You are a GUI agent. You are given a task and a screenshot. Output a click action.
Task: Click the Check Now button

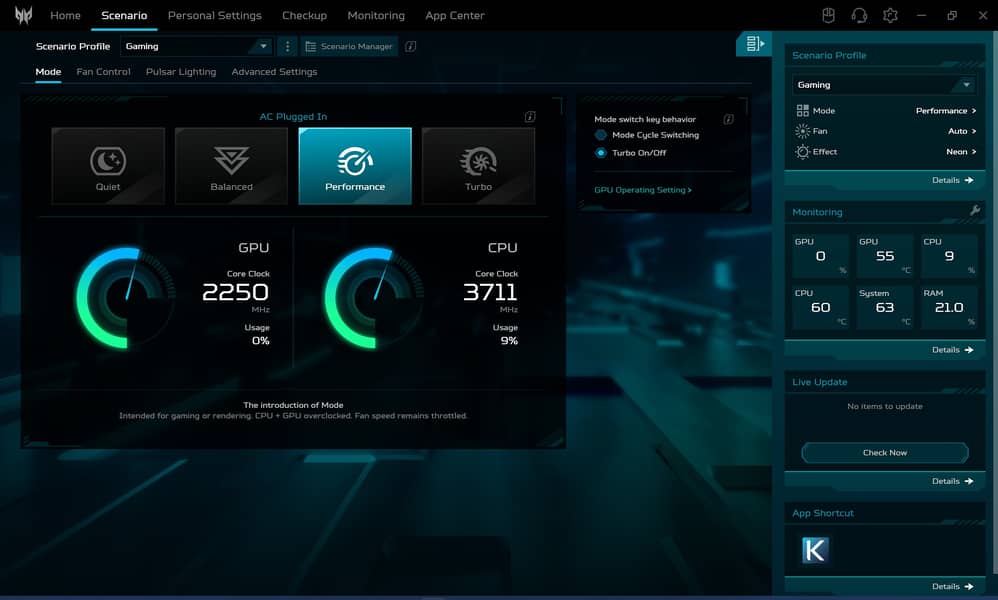(x=884, y=453)
